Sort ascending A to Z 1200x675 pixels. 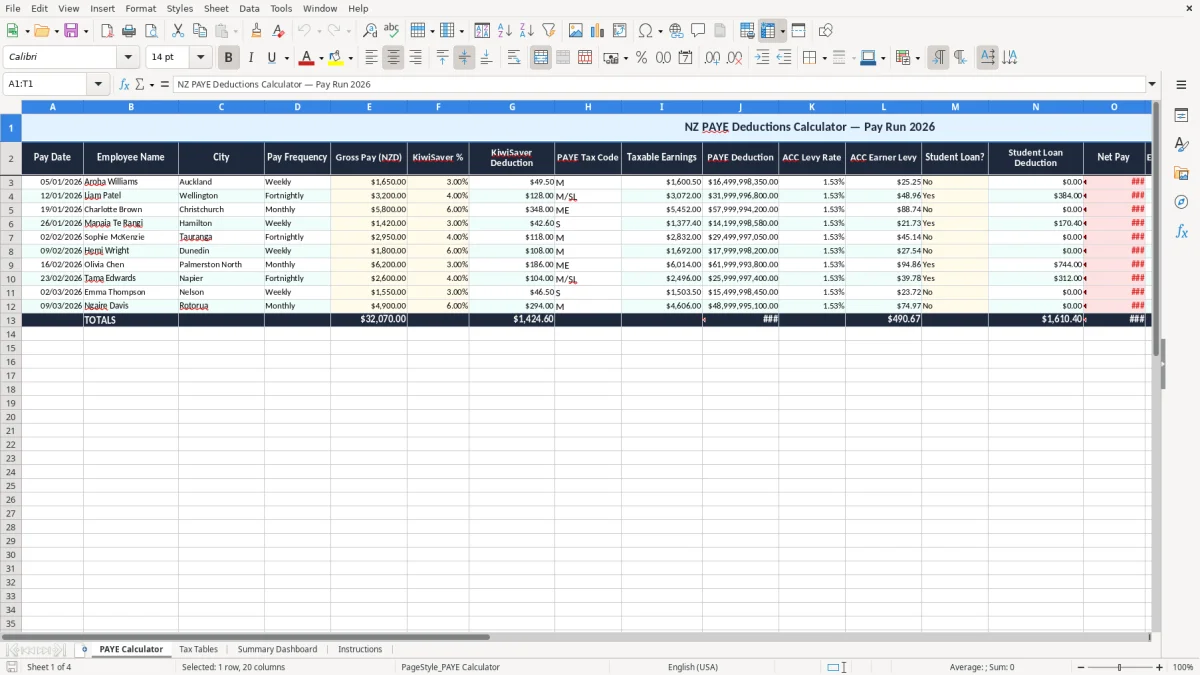(x=505, y=31)
